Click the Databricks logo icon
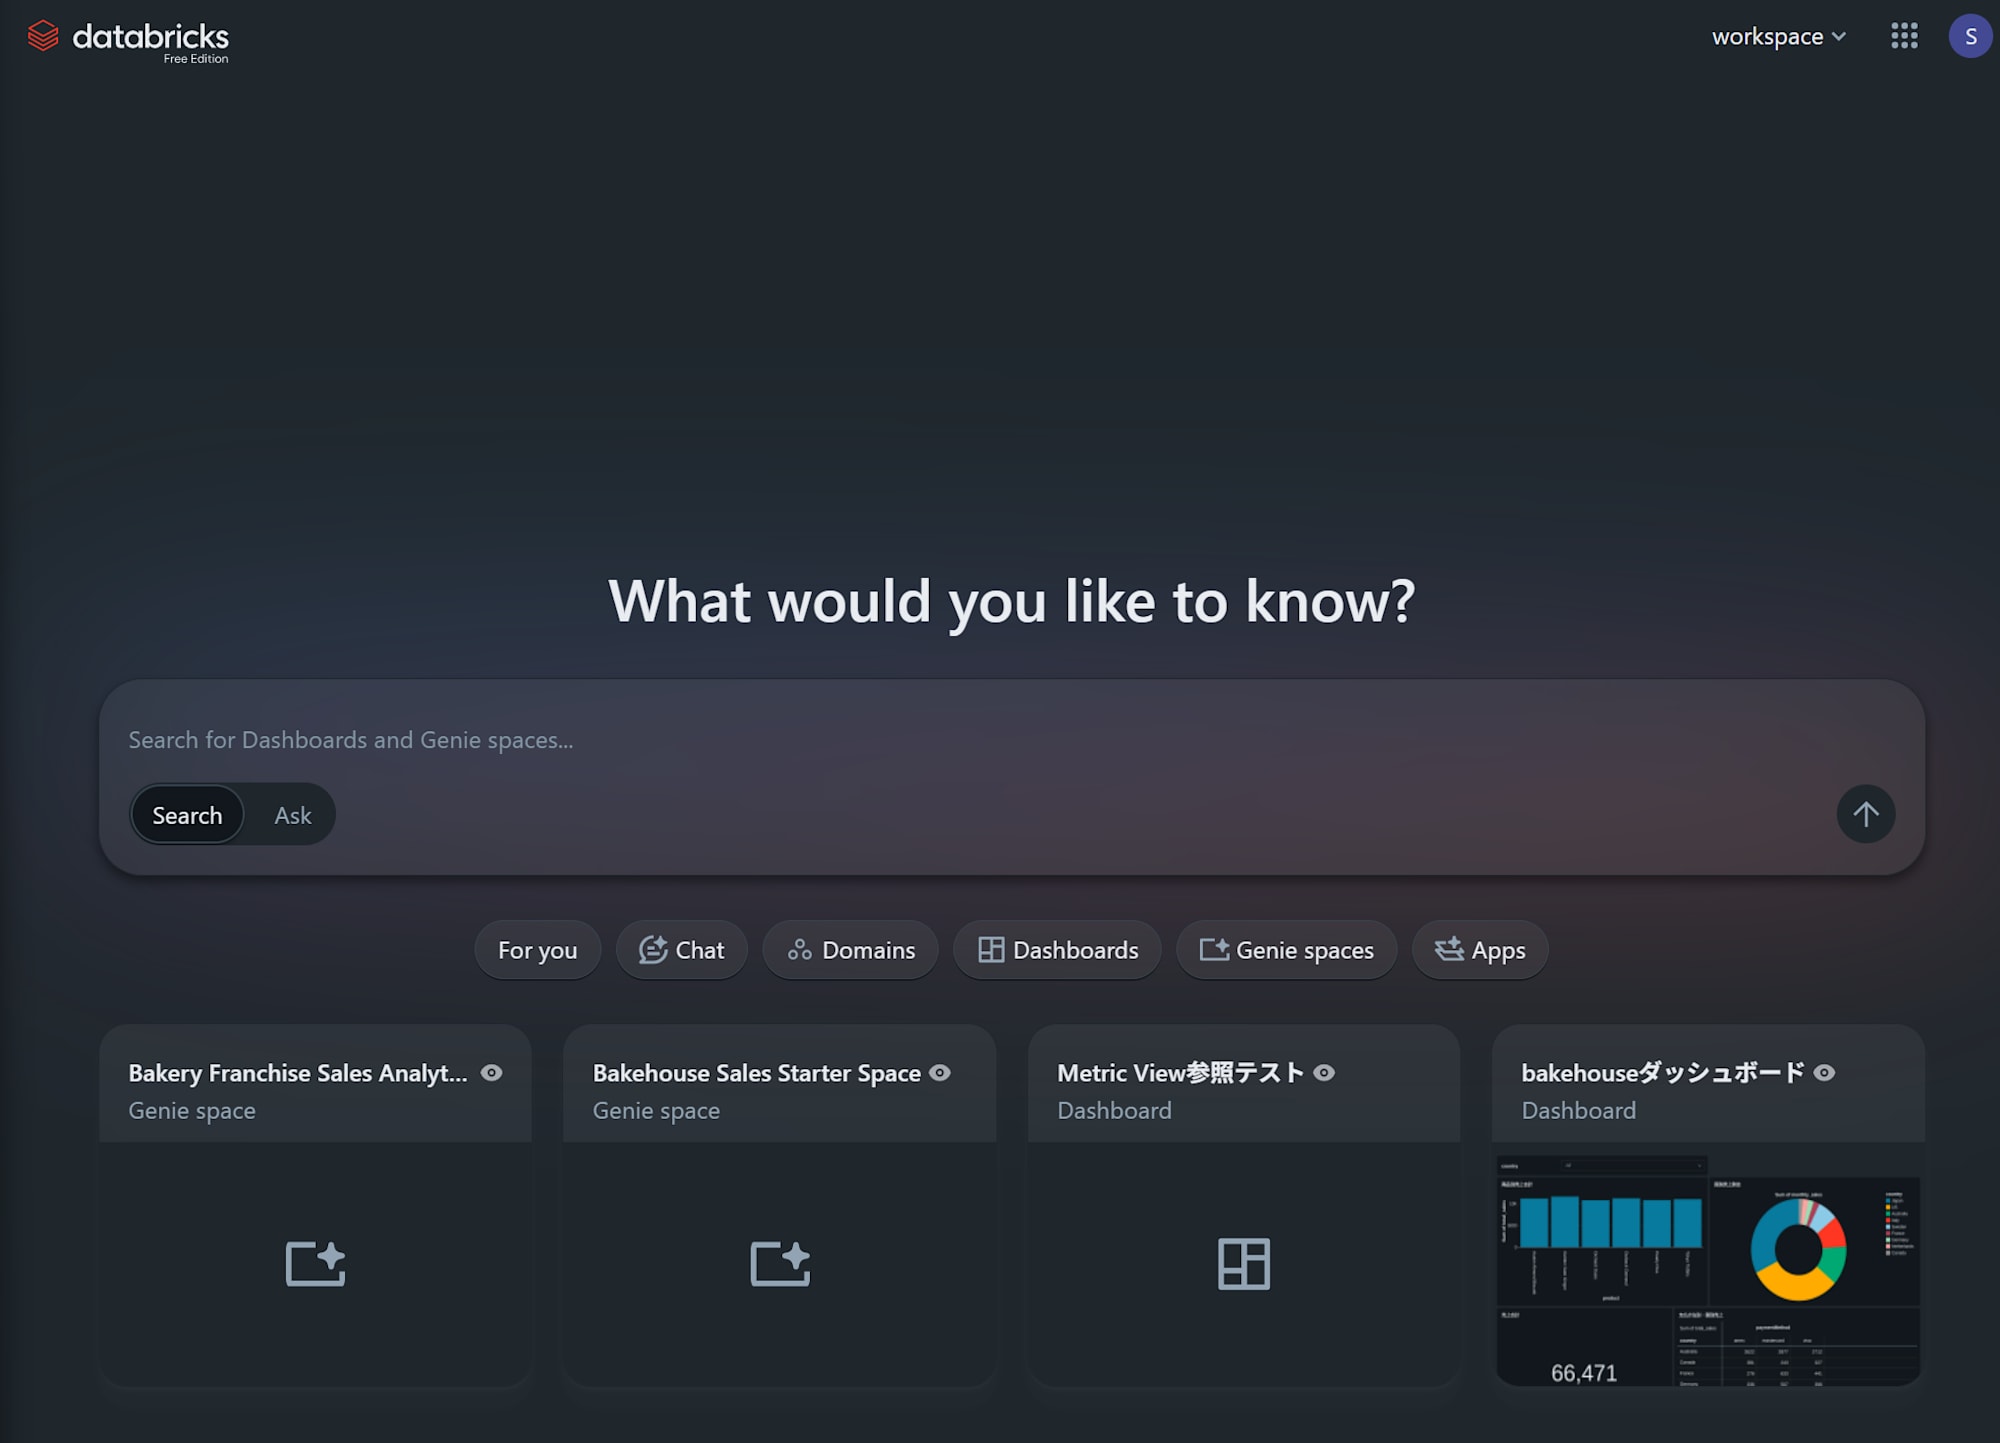The height and width of the screenshot is (1443, 2000). point(43,36)
